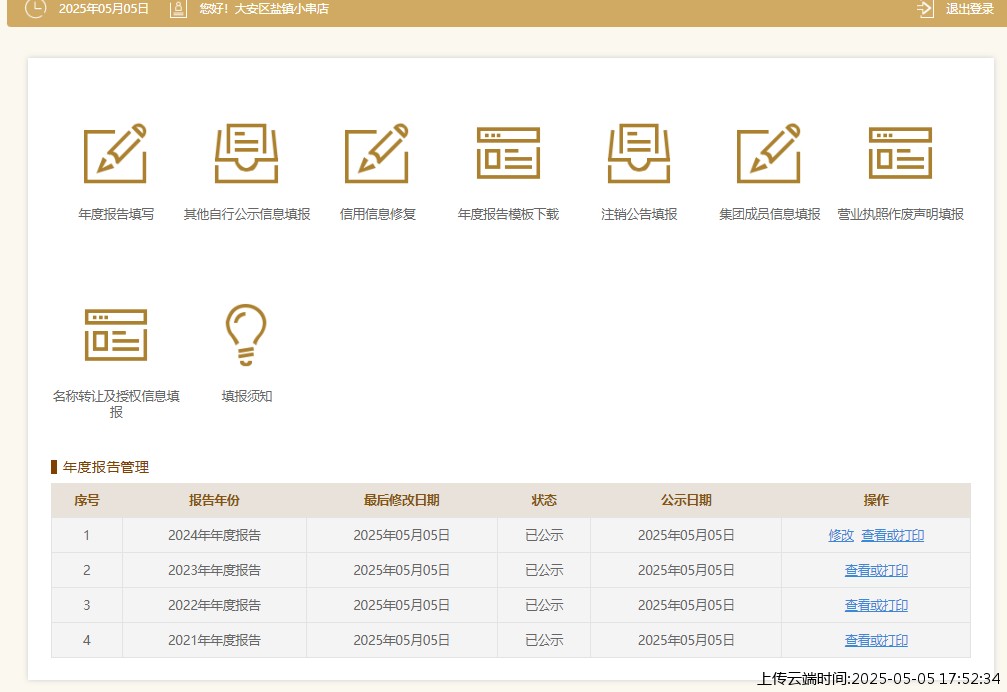Image resolution: width=1007 pixels, height=692 pixels.
Task: Click the logout arrow icon
Action: point(925,9)
